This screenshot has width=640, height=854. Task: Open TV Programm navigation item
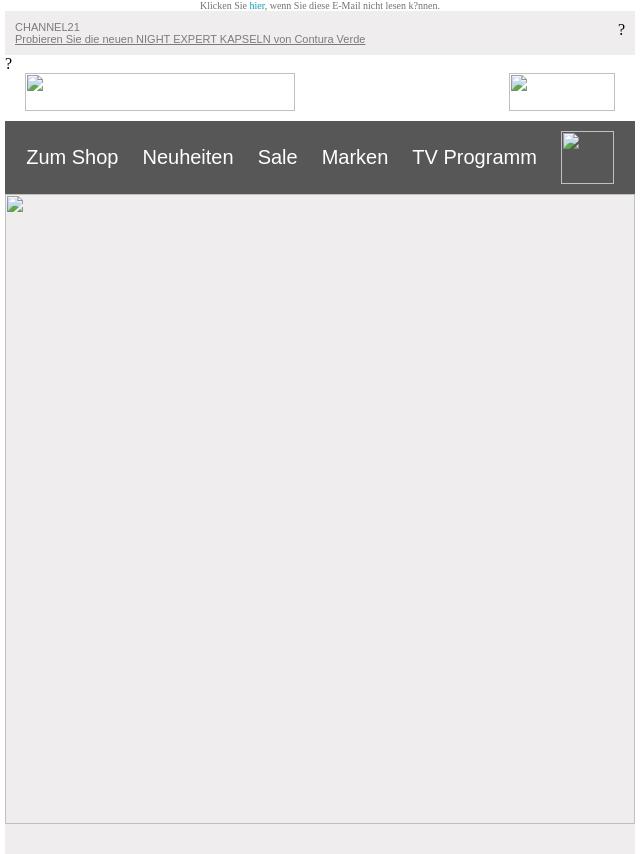click(474, 157)
